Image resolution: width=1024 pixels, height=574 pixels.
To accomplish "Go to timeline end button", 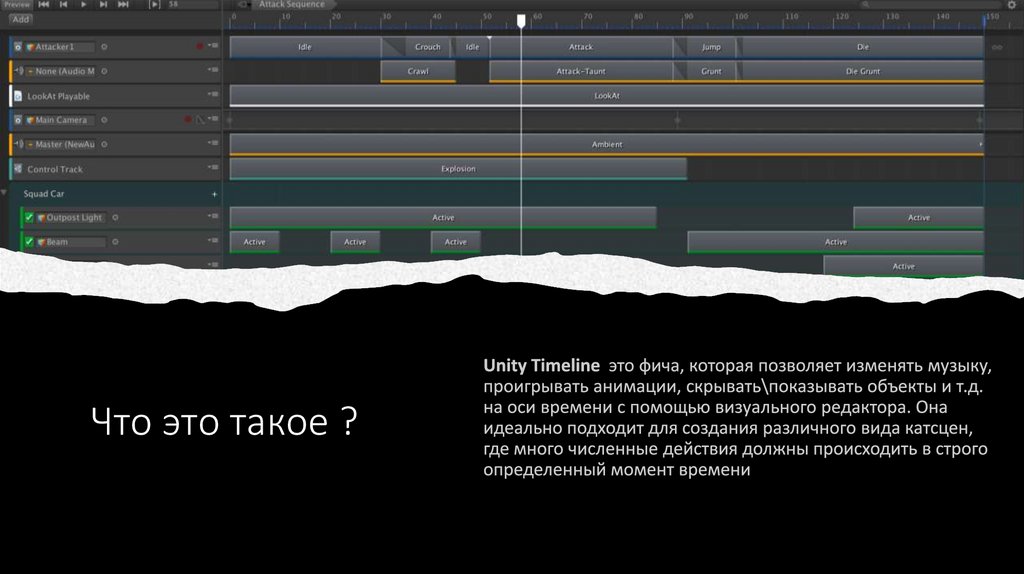I will [123, 4].
